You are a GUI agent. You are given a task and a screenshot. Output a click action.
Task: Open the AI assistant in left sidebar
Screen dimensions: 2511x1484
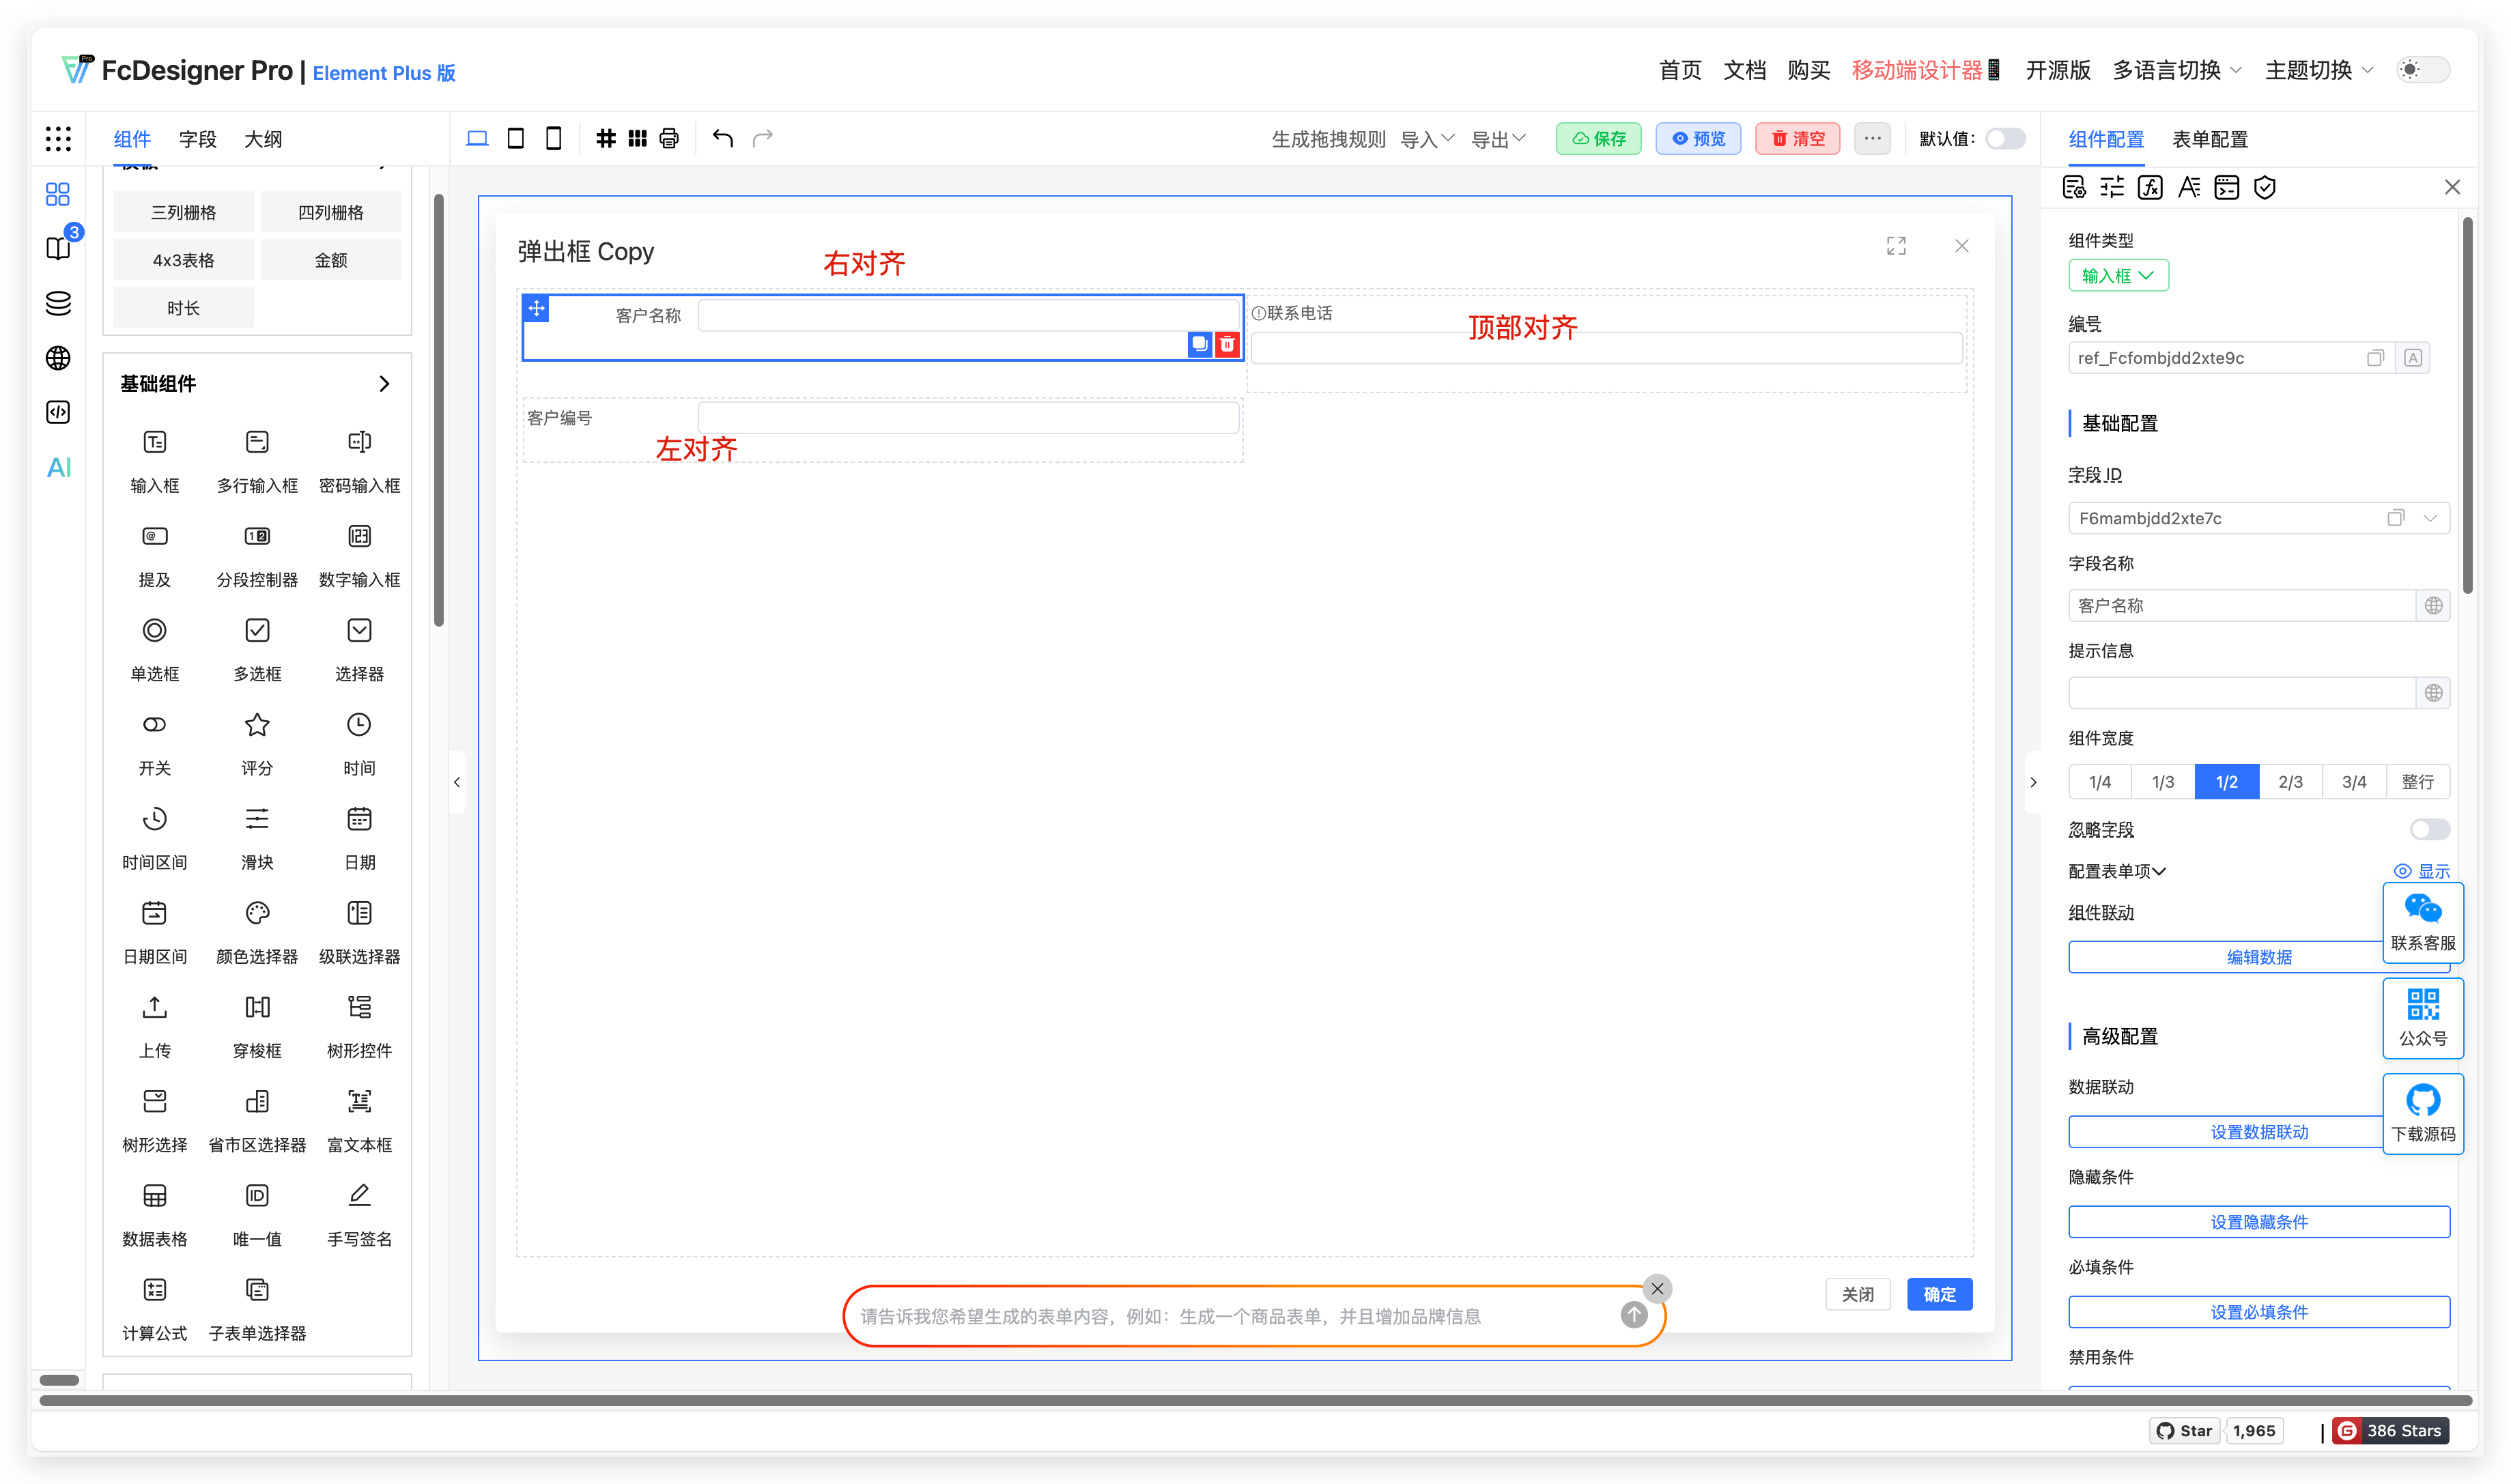[x=58, y=467]
